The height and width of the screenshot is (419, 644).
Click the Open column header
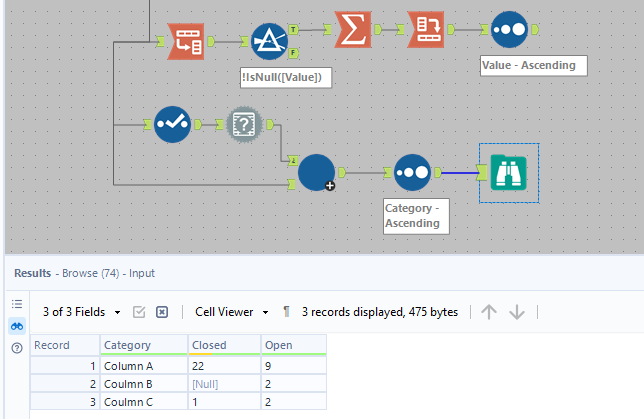[294, 345]
